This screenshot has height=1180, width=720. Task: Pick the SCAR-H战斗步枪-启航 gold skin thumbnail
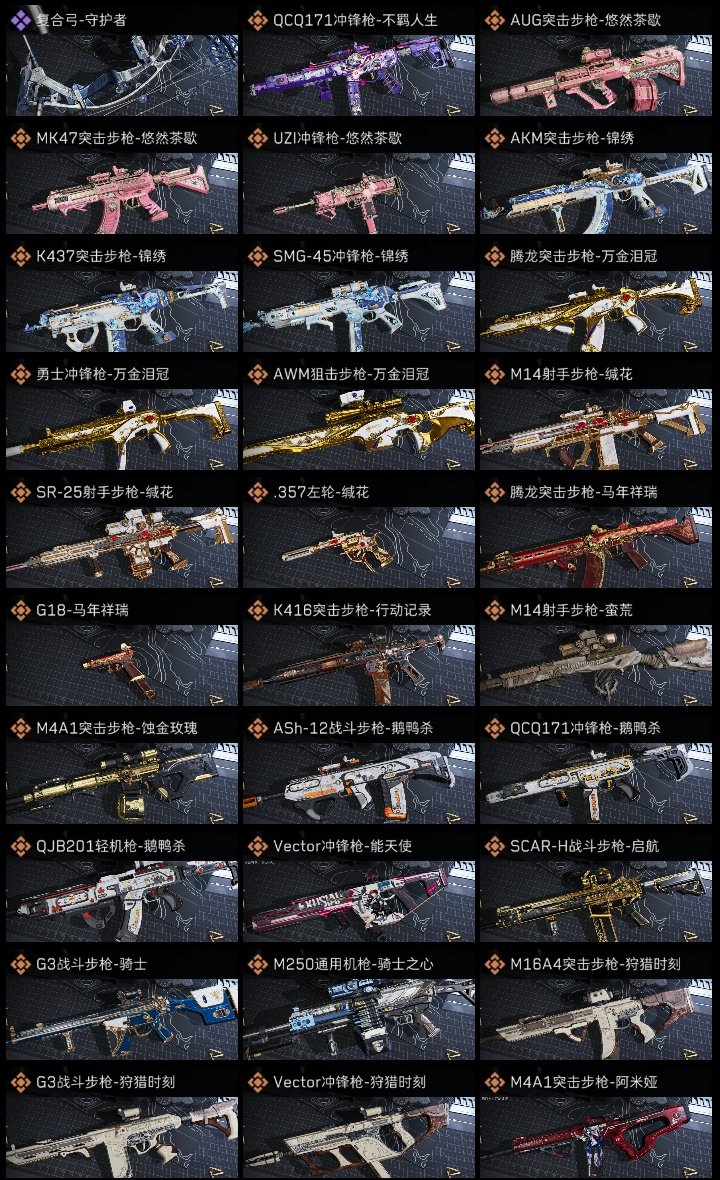tap(596, 902)
